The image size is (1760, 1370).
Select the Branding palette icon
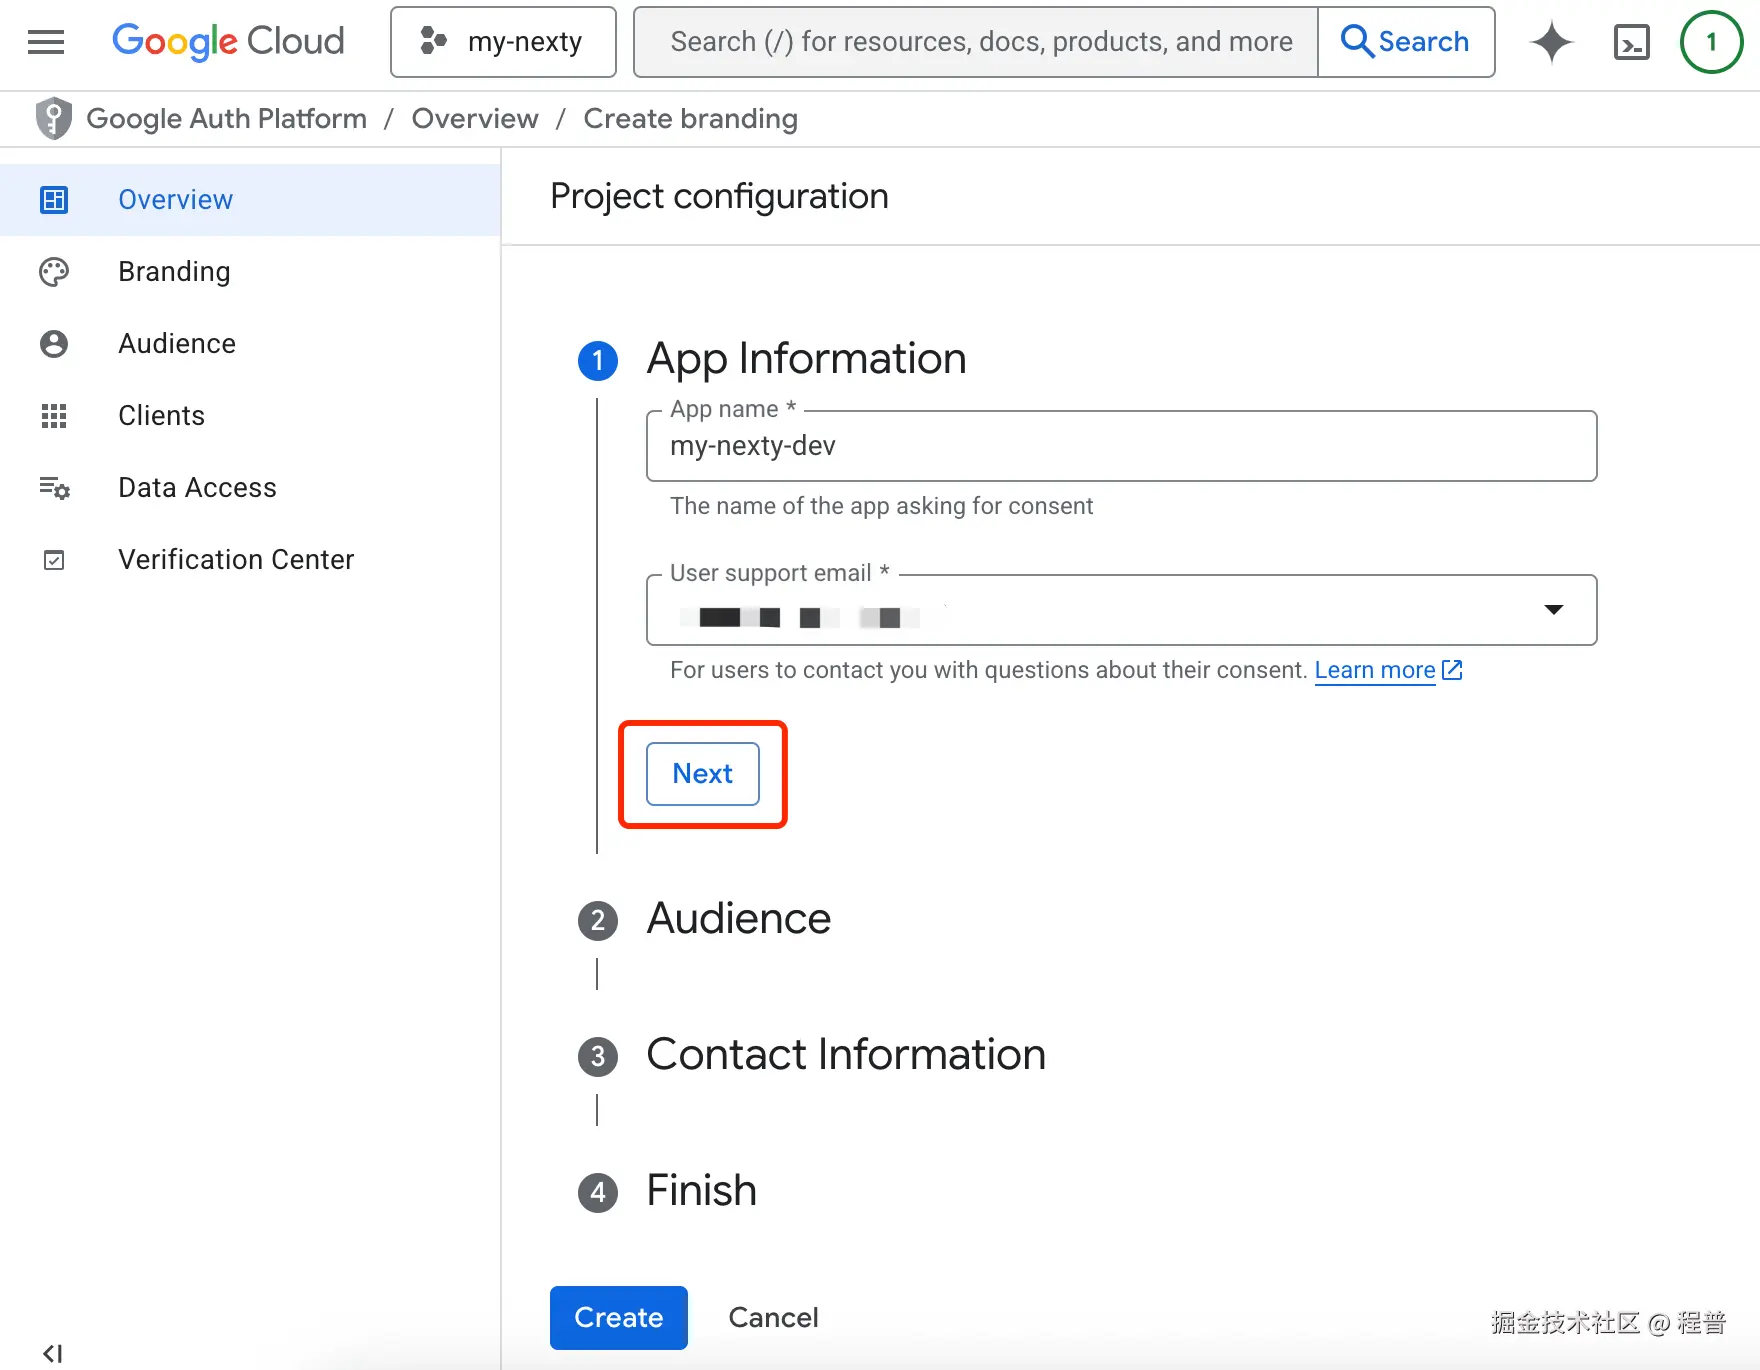[x=53, y=271]
